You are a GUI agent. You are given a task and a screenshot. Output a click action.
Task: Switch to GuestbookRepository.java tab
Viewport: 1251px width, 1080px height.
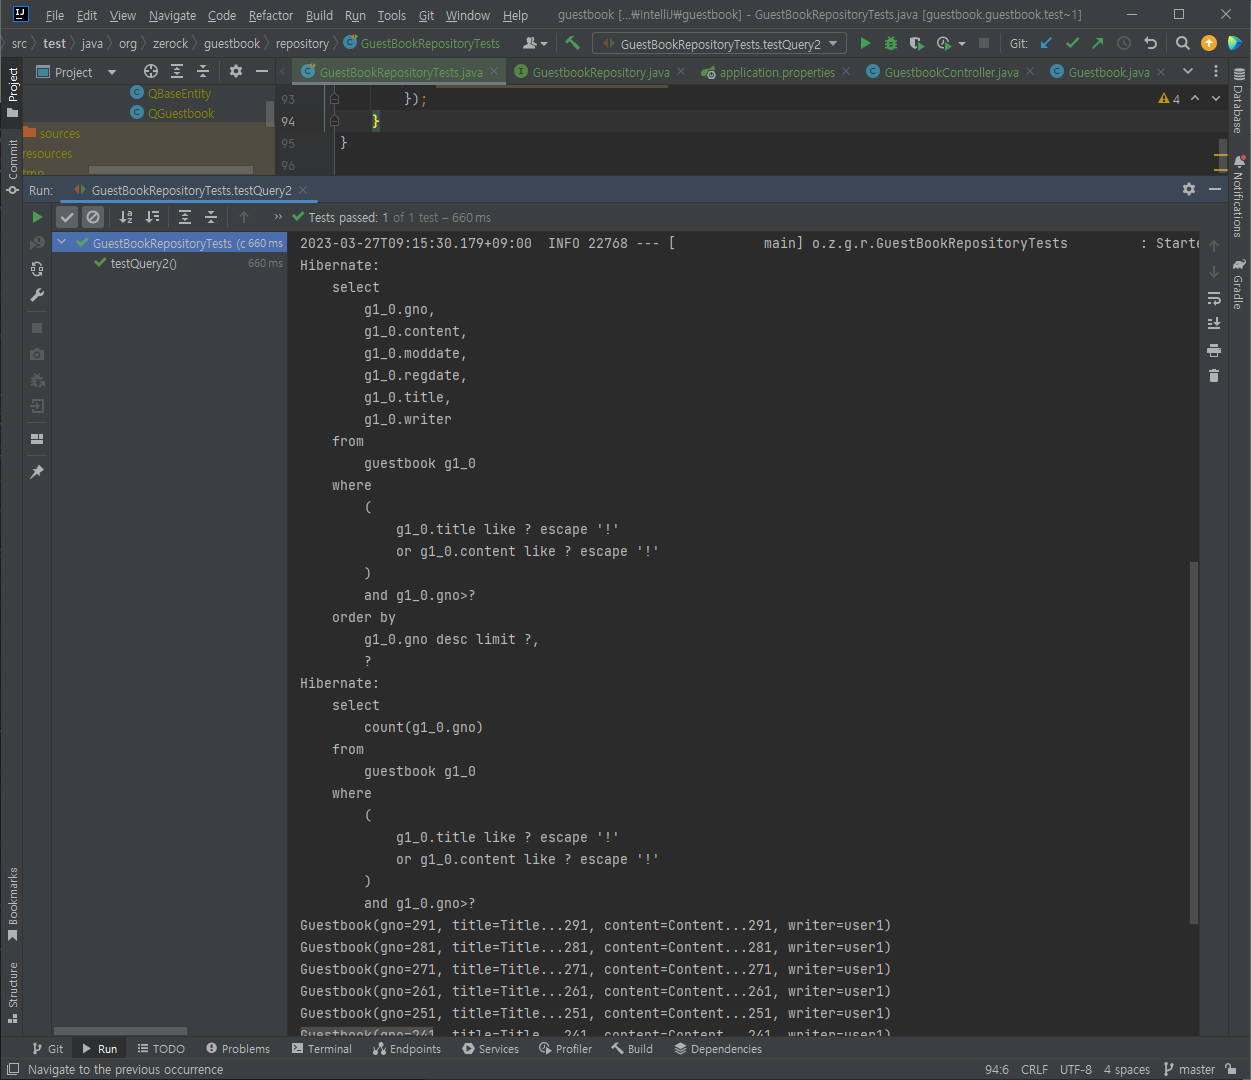[600, 72]
